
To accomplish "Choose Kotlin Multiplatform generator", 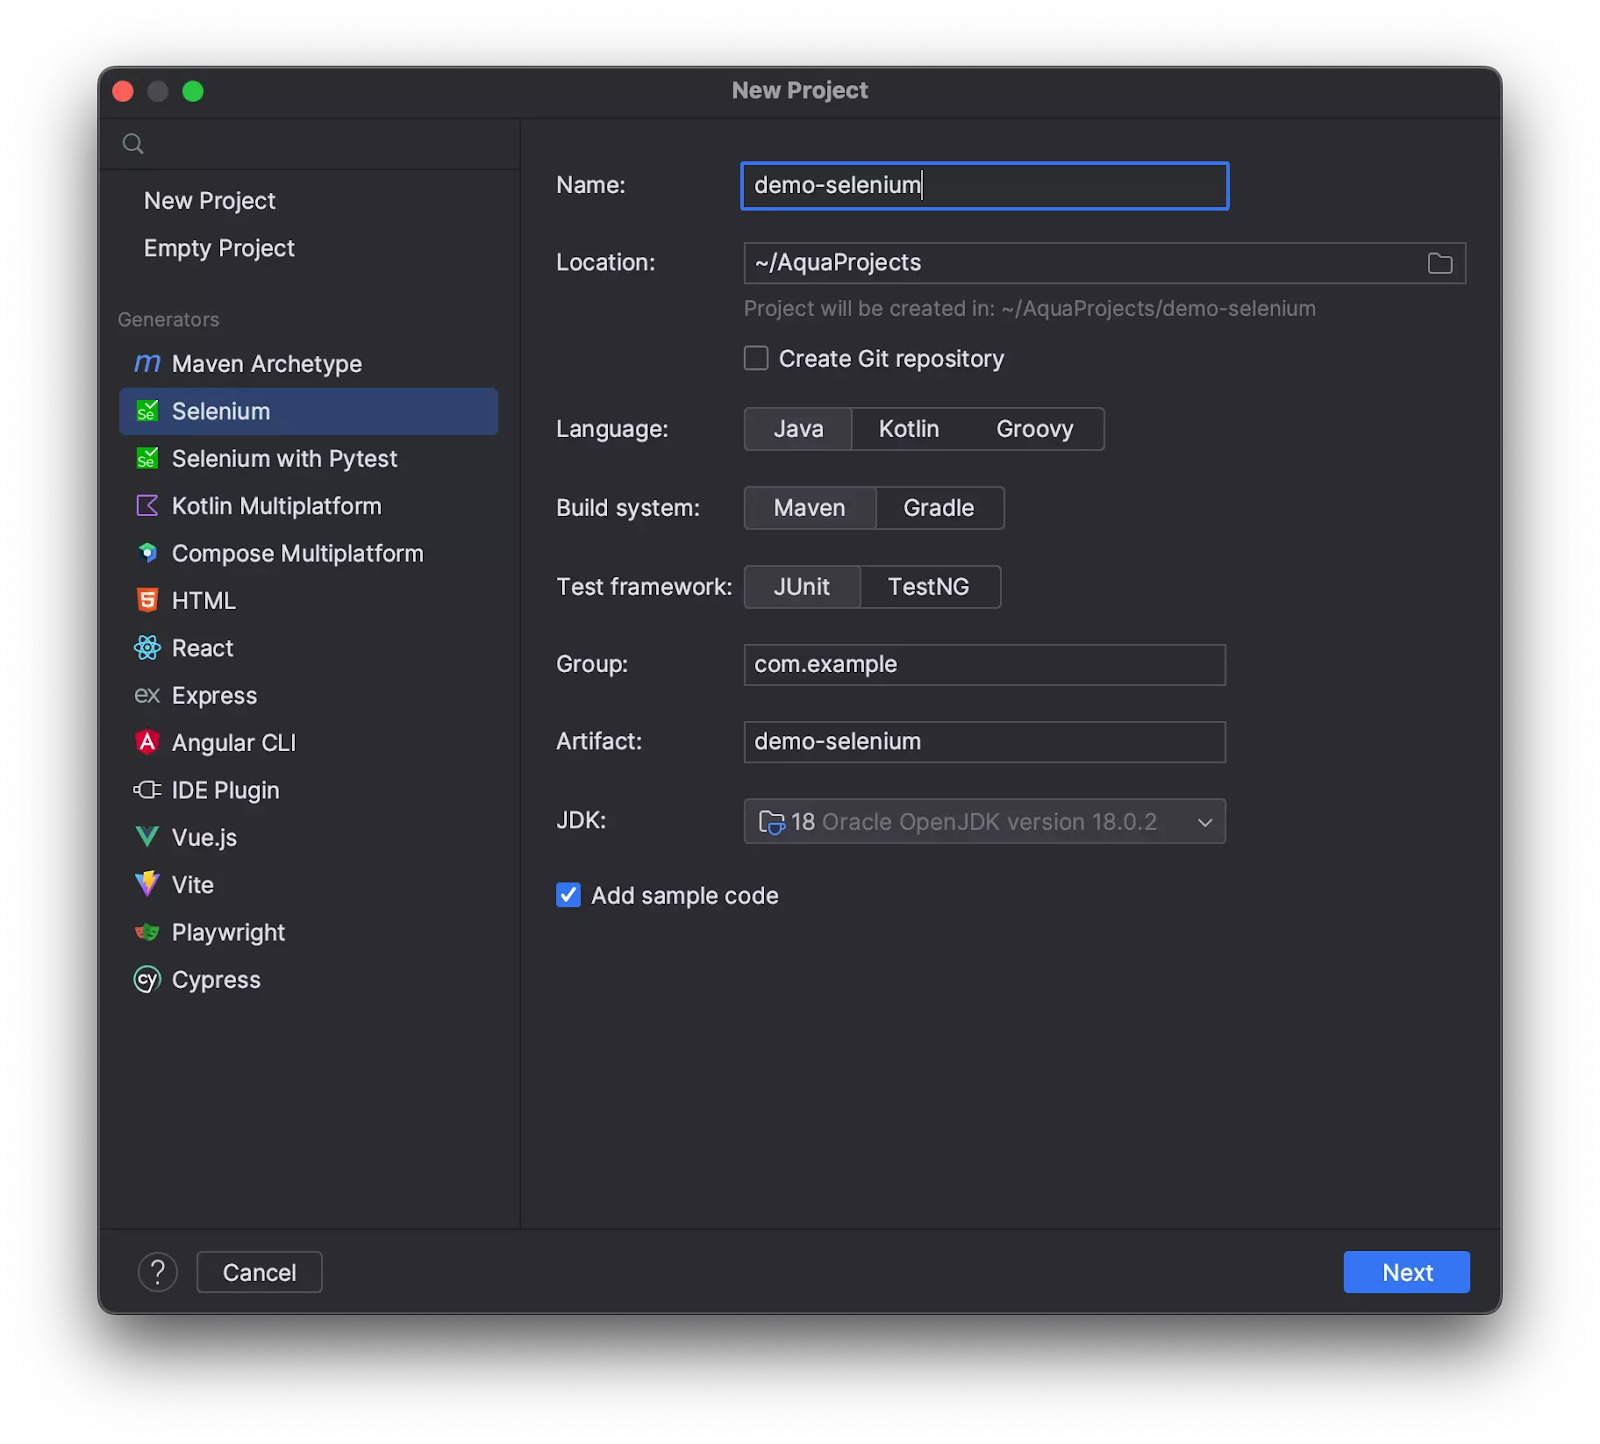I will pyautogui.click(x=308, y=506).
